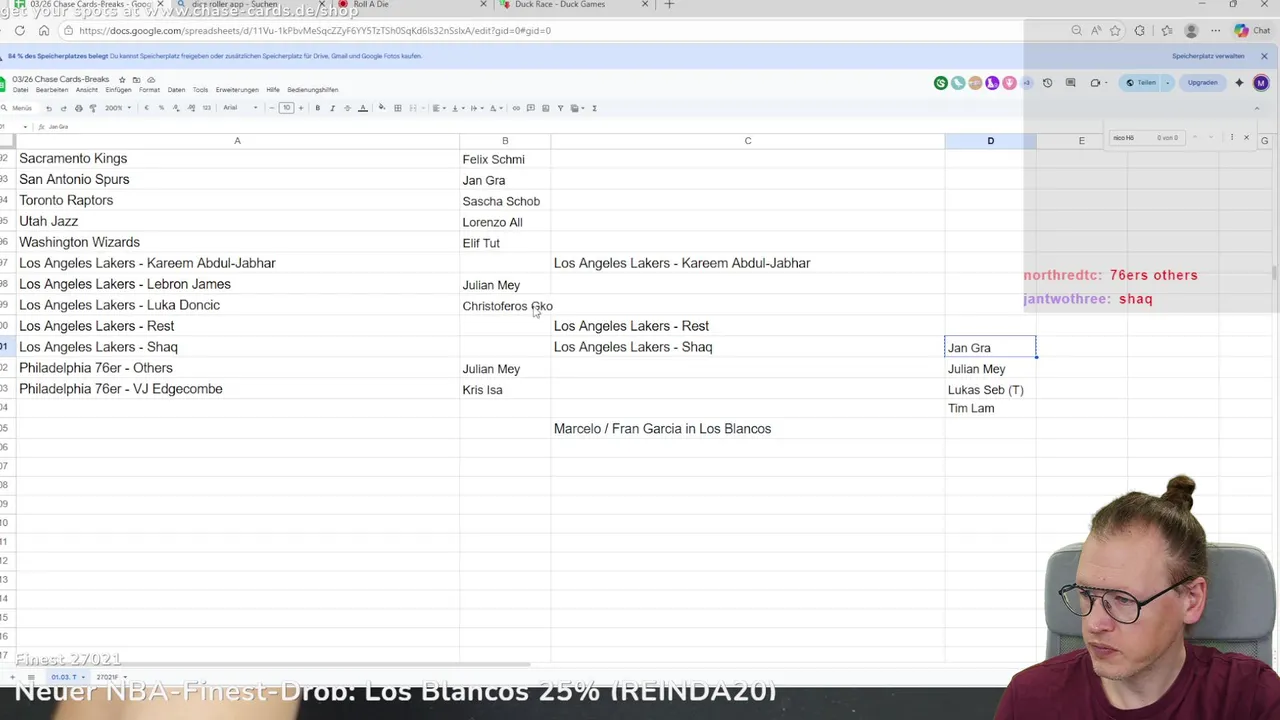Screen dimensions: 1280x720
Task: Move document with the folder icon
Action: click(x=137, y=79)
